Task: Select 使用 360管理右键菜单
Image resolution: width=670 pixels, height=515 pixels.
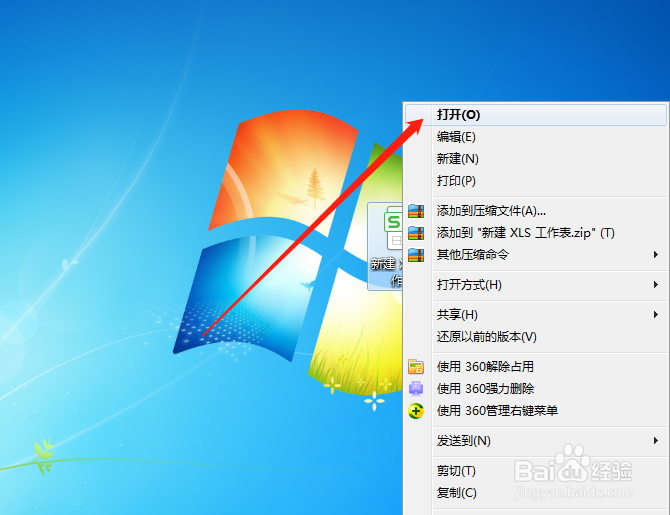Action: (535, 411)
